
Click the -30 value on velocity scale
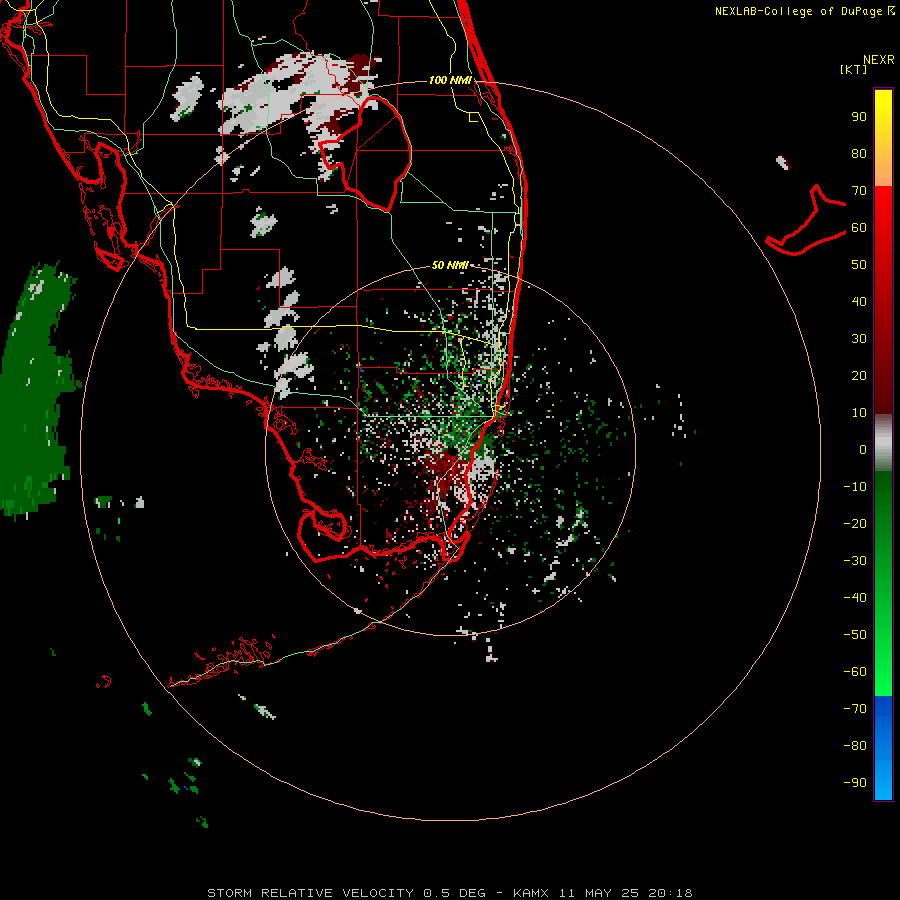pyautogui.click(x=855, y=561)
